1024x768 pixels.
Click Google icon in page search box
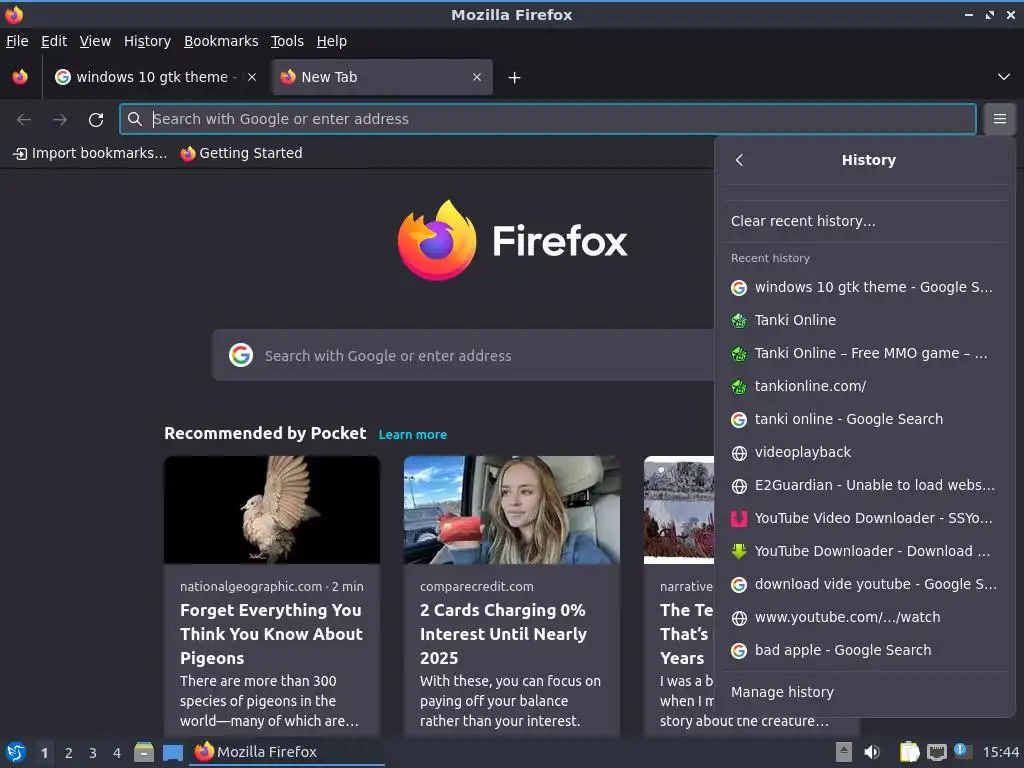pyautogui.click(x=241, y=355)
